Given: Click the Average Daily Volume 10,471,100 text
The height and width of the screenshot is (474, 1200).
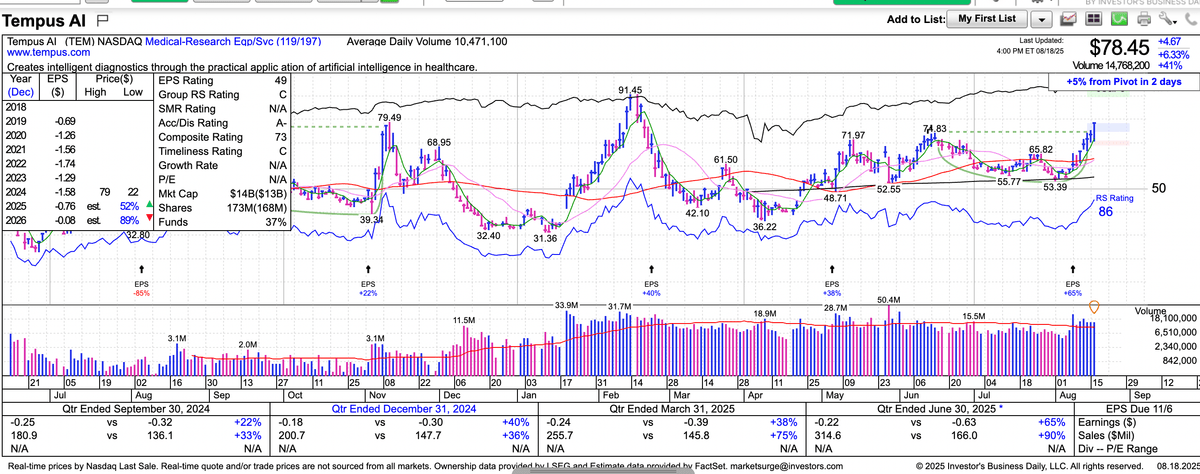Looking at the screenshot, I should [x=426, y=42].
